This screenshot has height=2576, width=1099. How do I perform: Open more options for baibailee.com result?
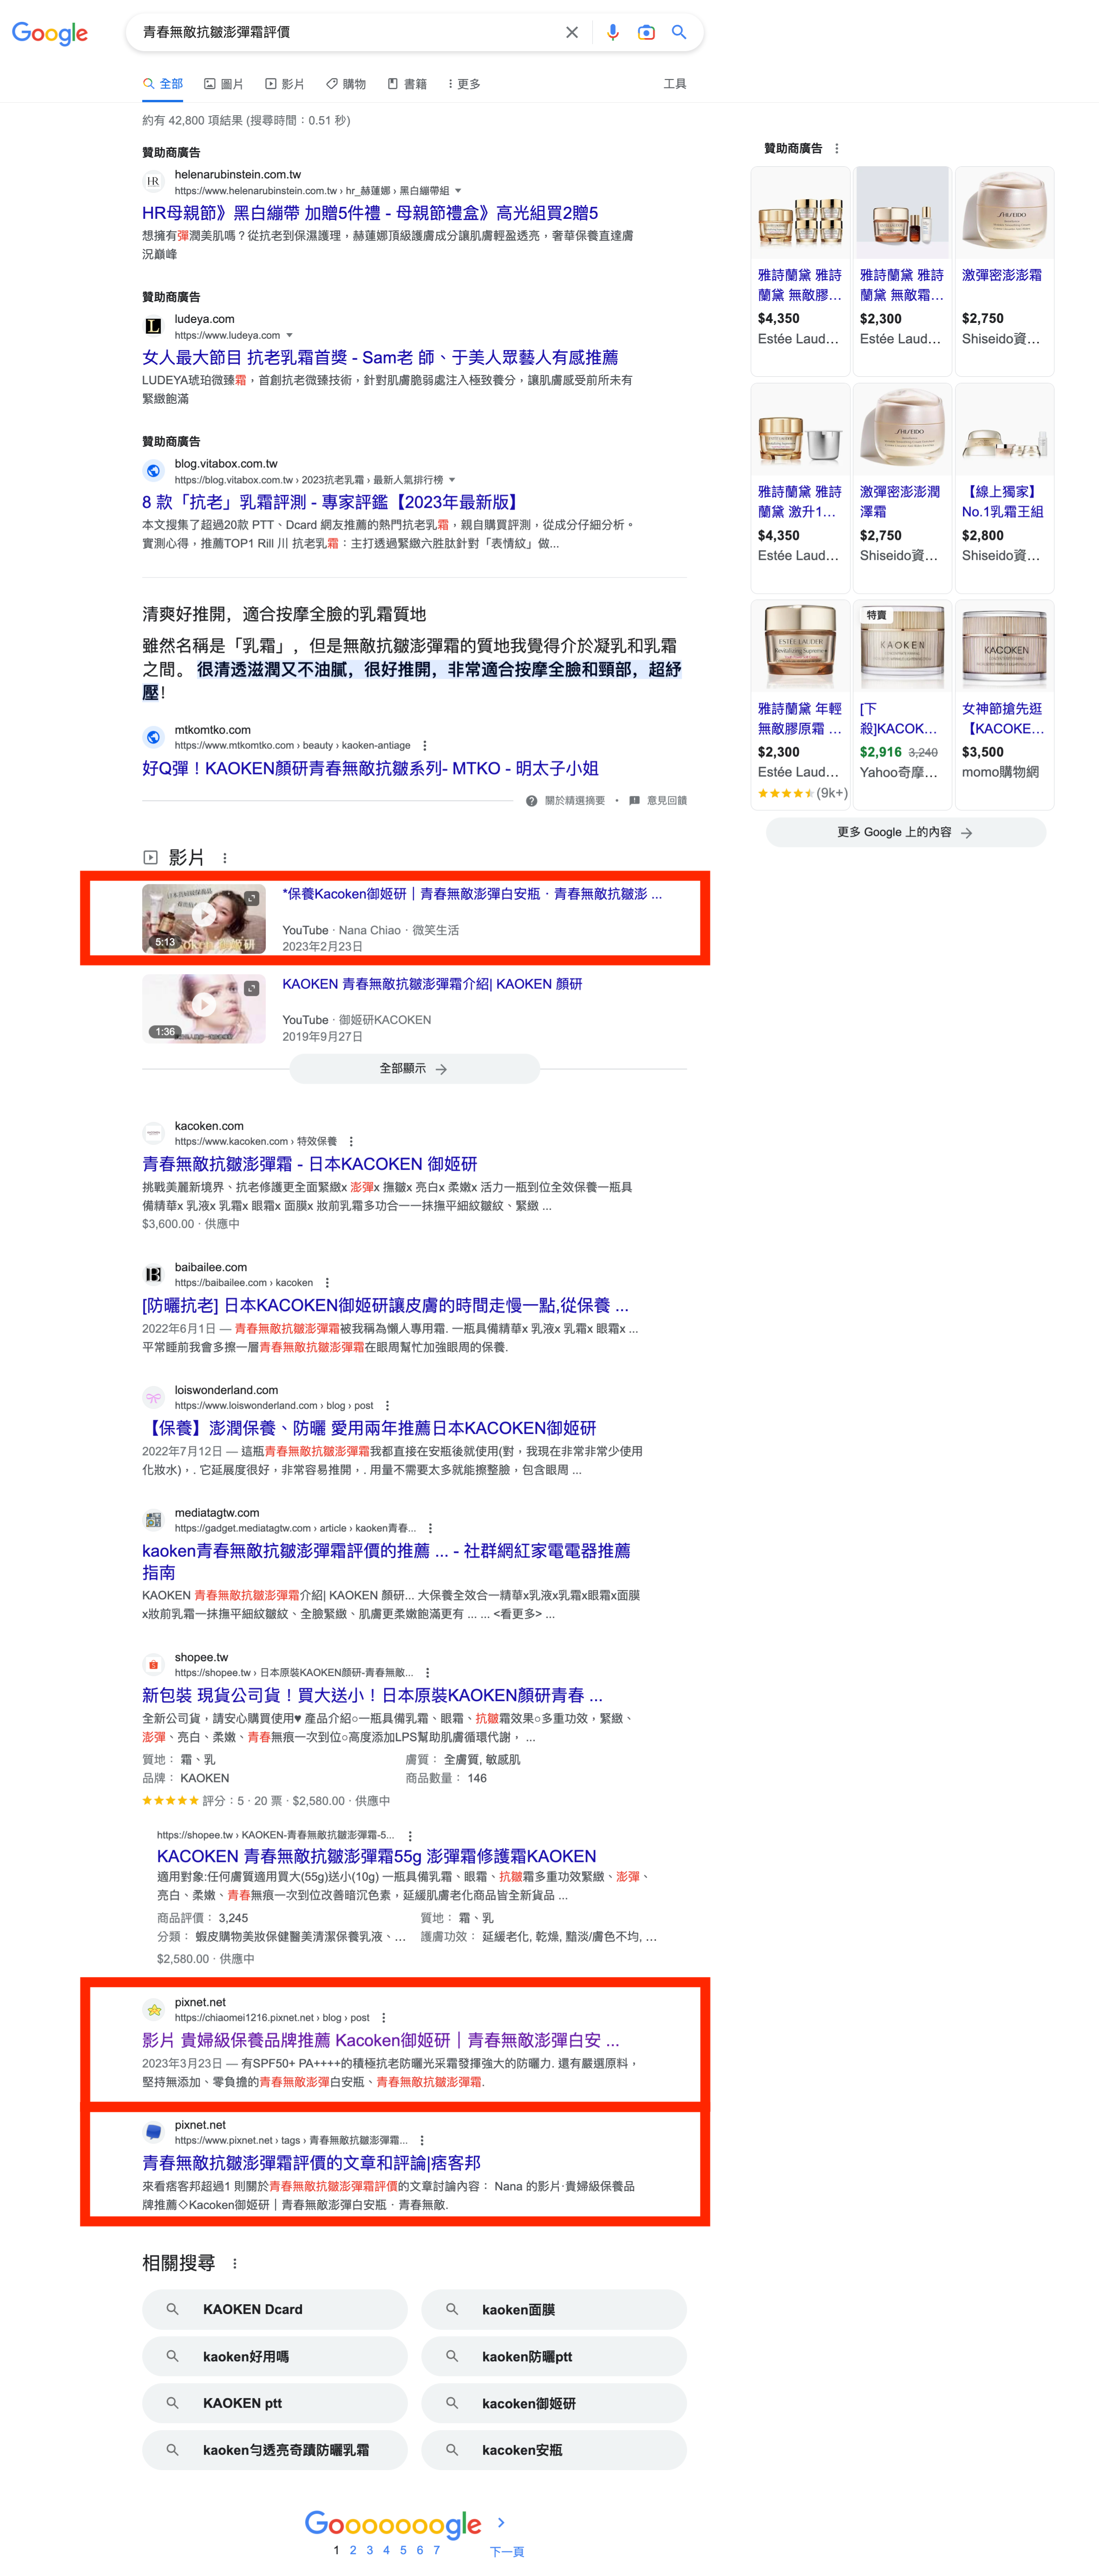click(327, 1282)
